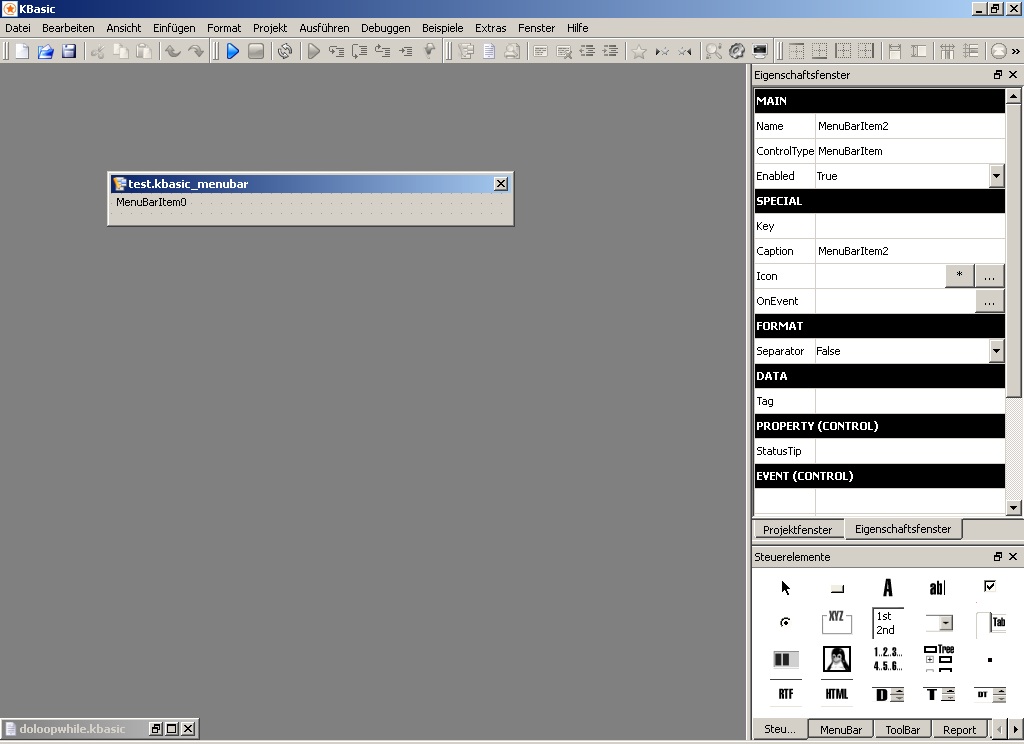Screen dimensions: 1024x744
Task: Select the TreeView control in the toolbox
Action: pyautogui.click(x=938, y=658)
